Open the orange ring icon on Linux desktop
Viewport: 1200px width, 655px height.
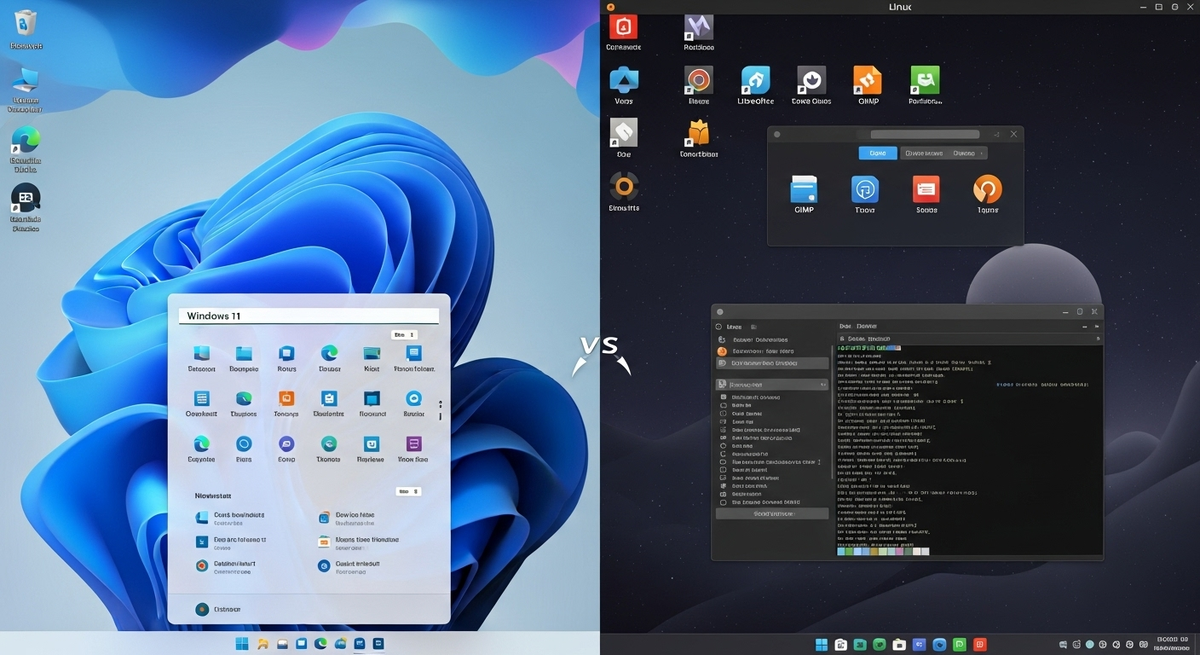point(624,186)
